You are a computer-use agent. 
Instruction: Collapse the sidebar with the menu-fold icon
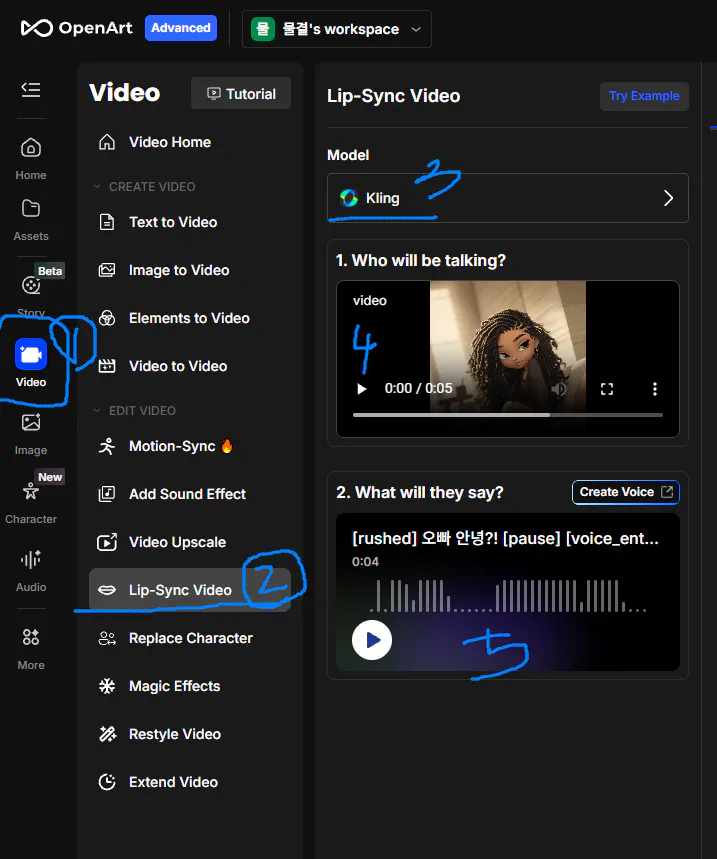point(31,89)
